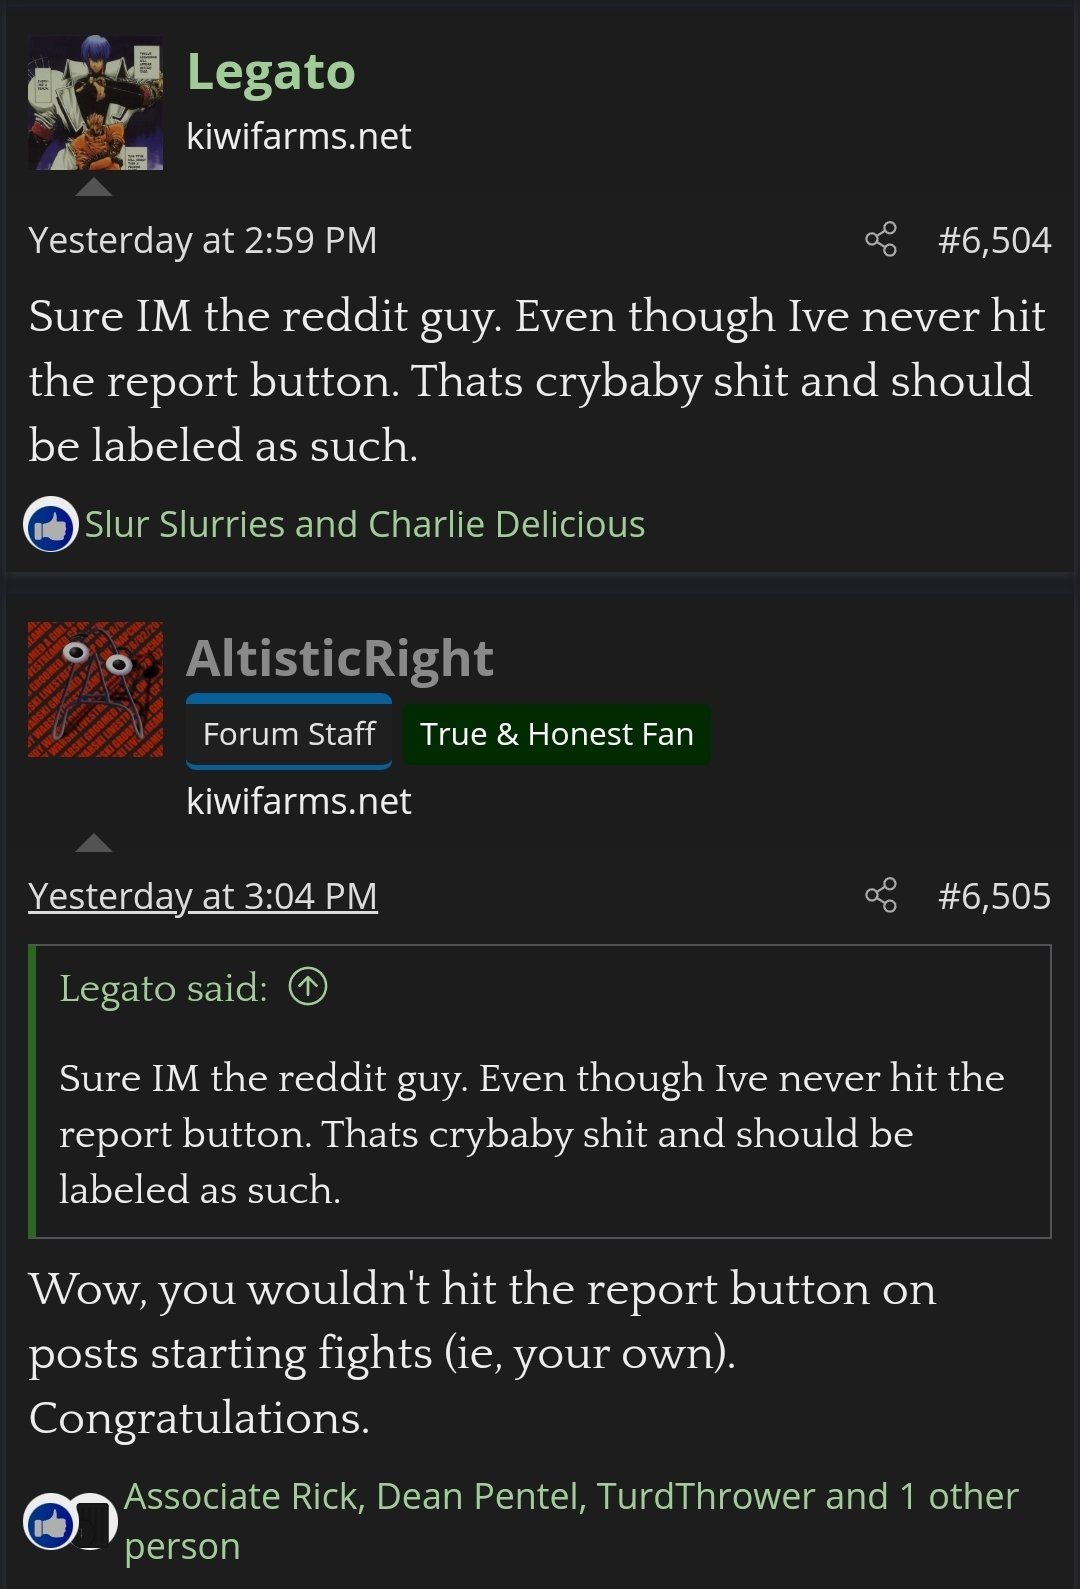Open AltisticRight's avatar thumbnail

(95, 689)
